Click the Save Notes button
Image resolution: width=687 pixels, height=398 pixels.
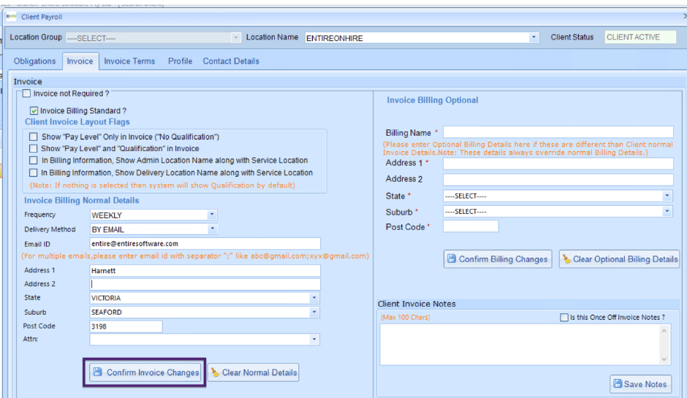(641, 384)
